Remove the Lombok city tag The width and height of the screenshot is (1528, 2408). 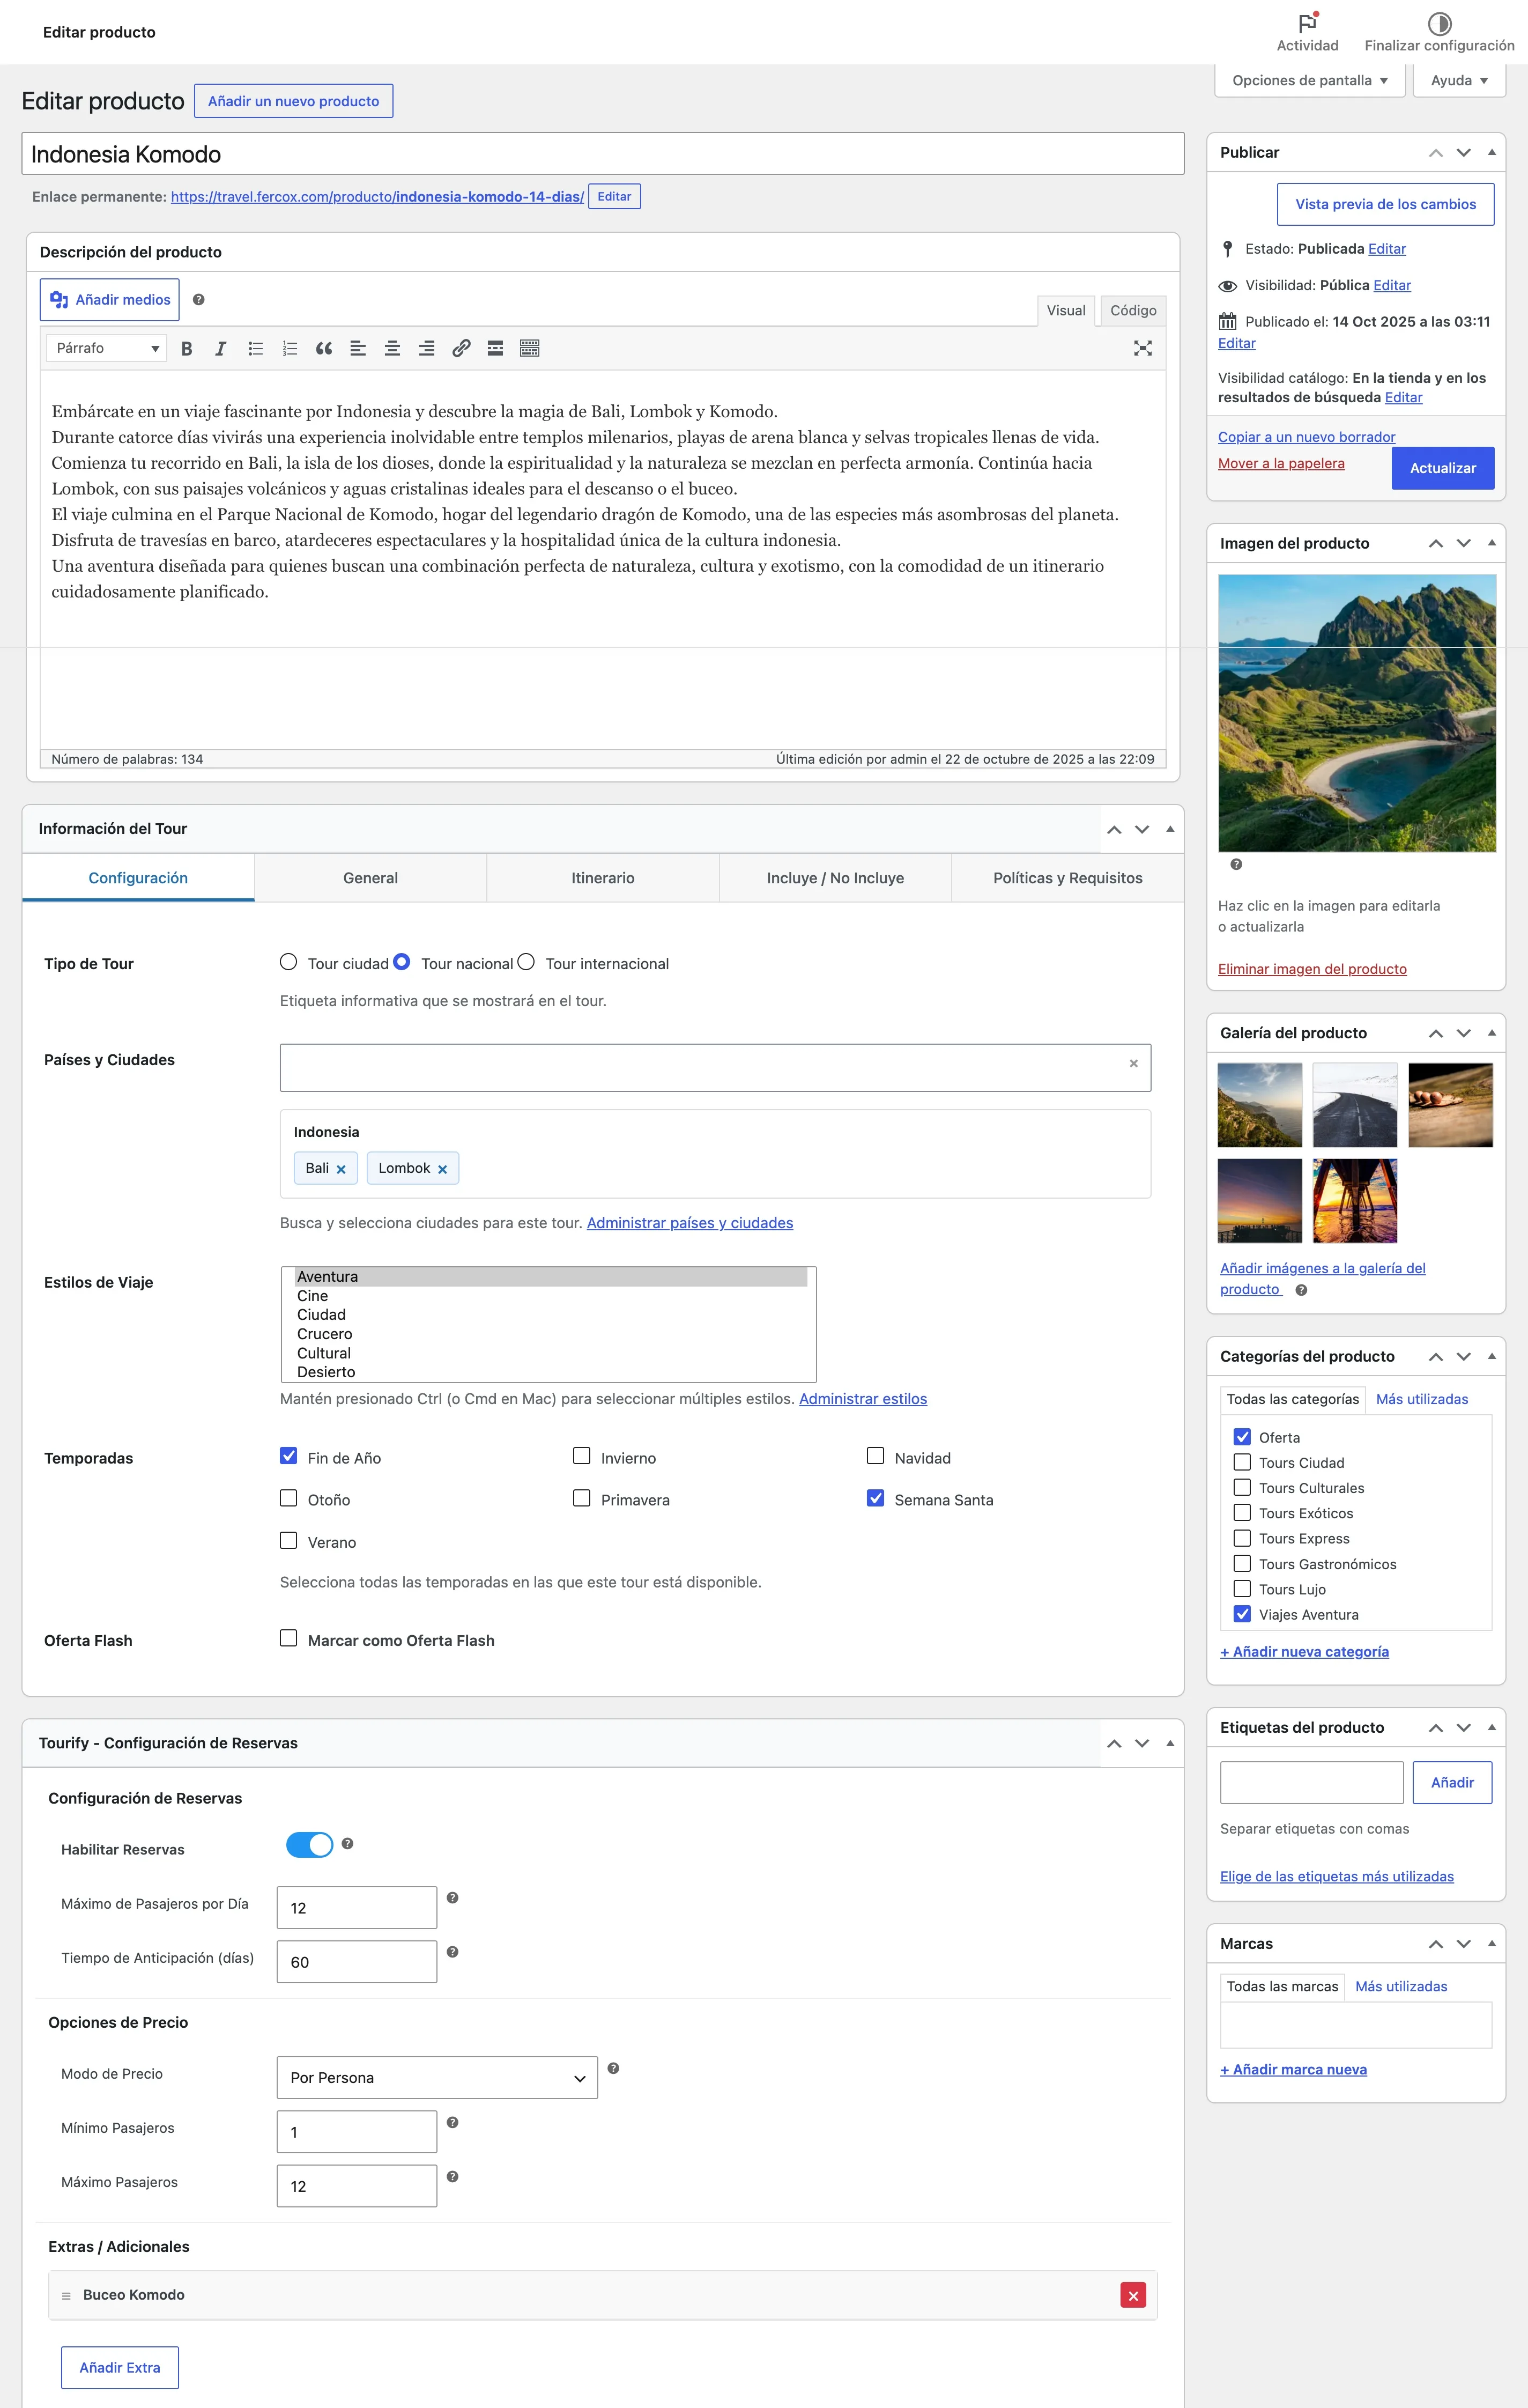(442, 1169)
